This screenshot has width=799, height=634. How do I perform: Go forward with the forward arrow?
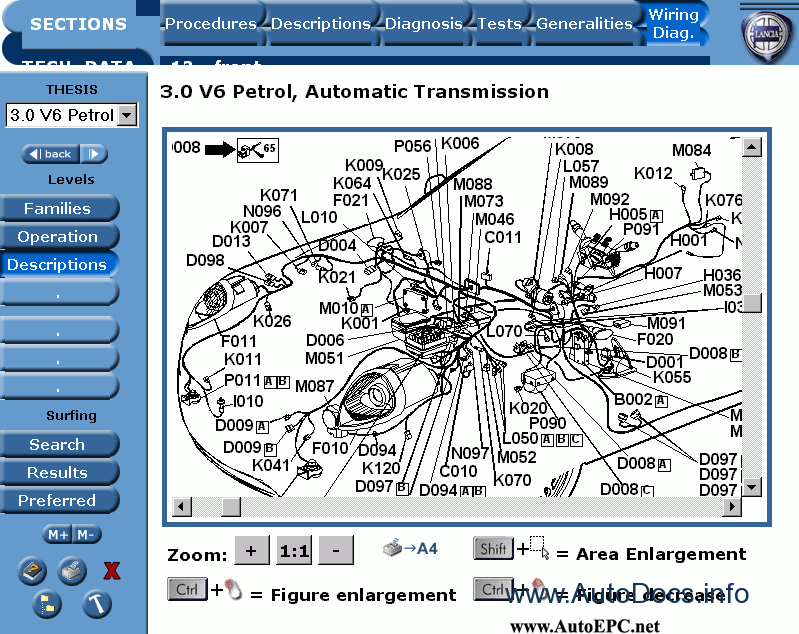pos(94,154)
